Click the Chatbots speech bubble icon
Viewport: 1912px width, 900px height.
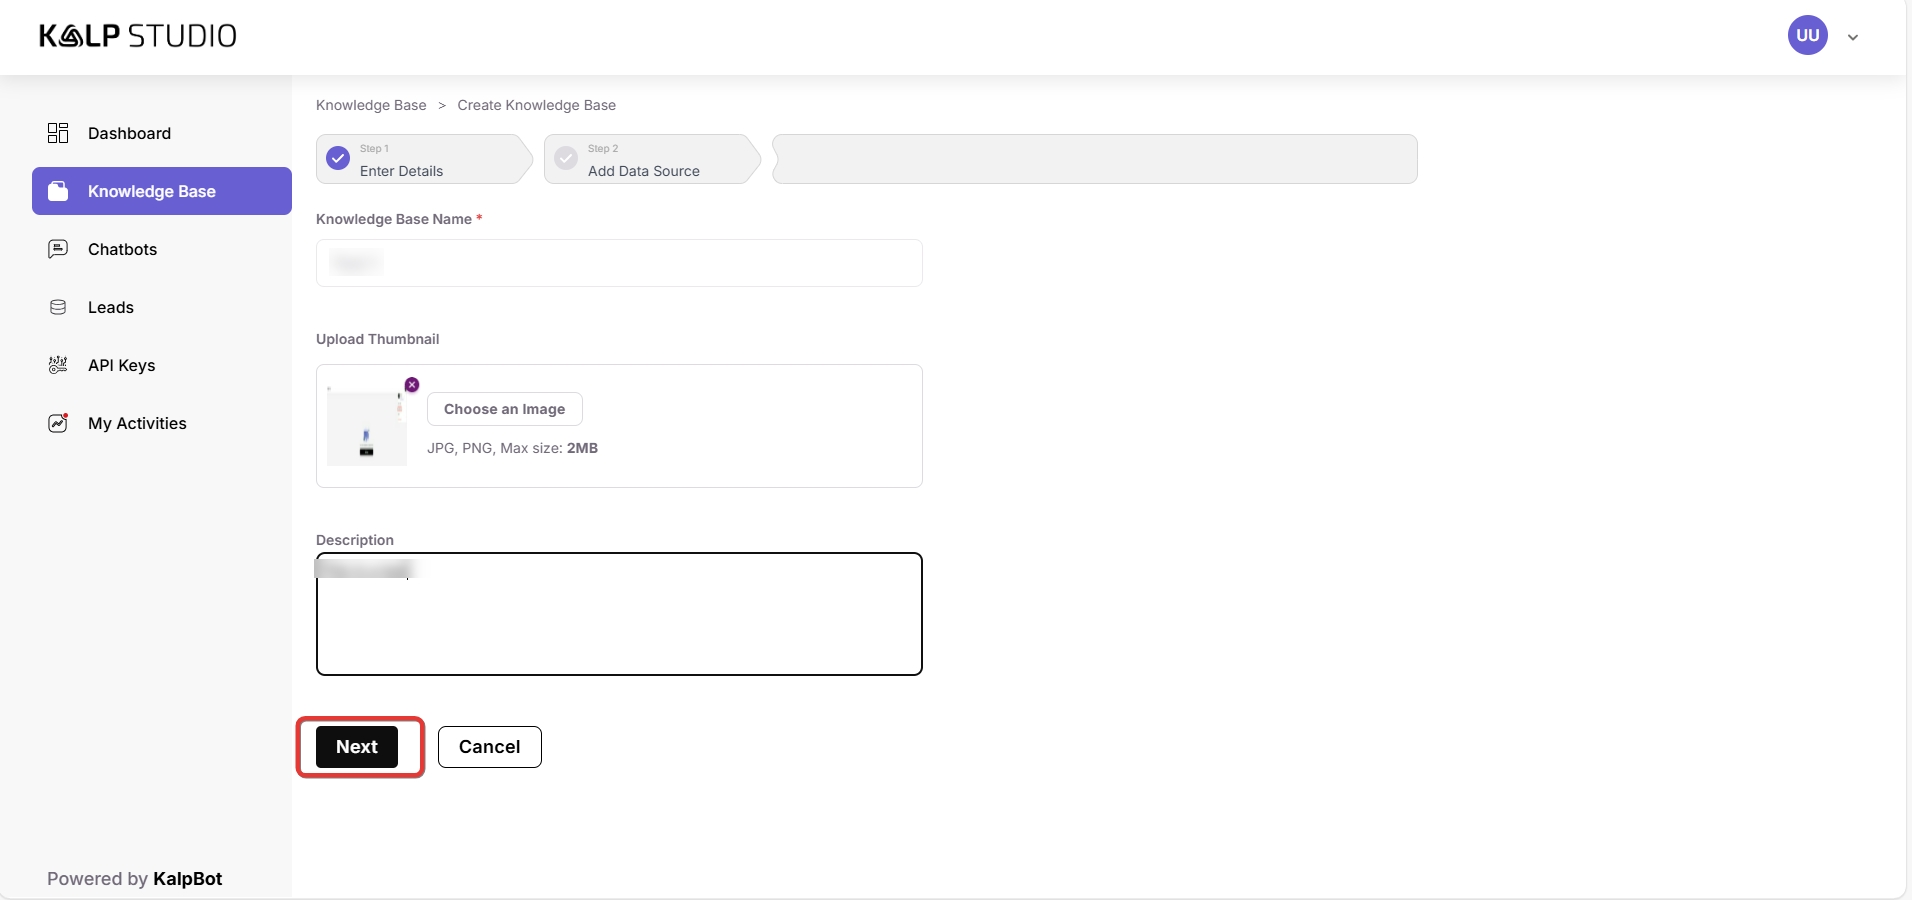(58, 249)
